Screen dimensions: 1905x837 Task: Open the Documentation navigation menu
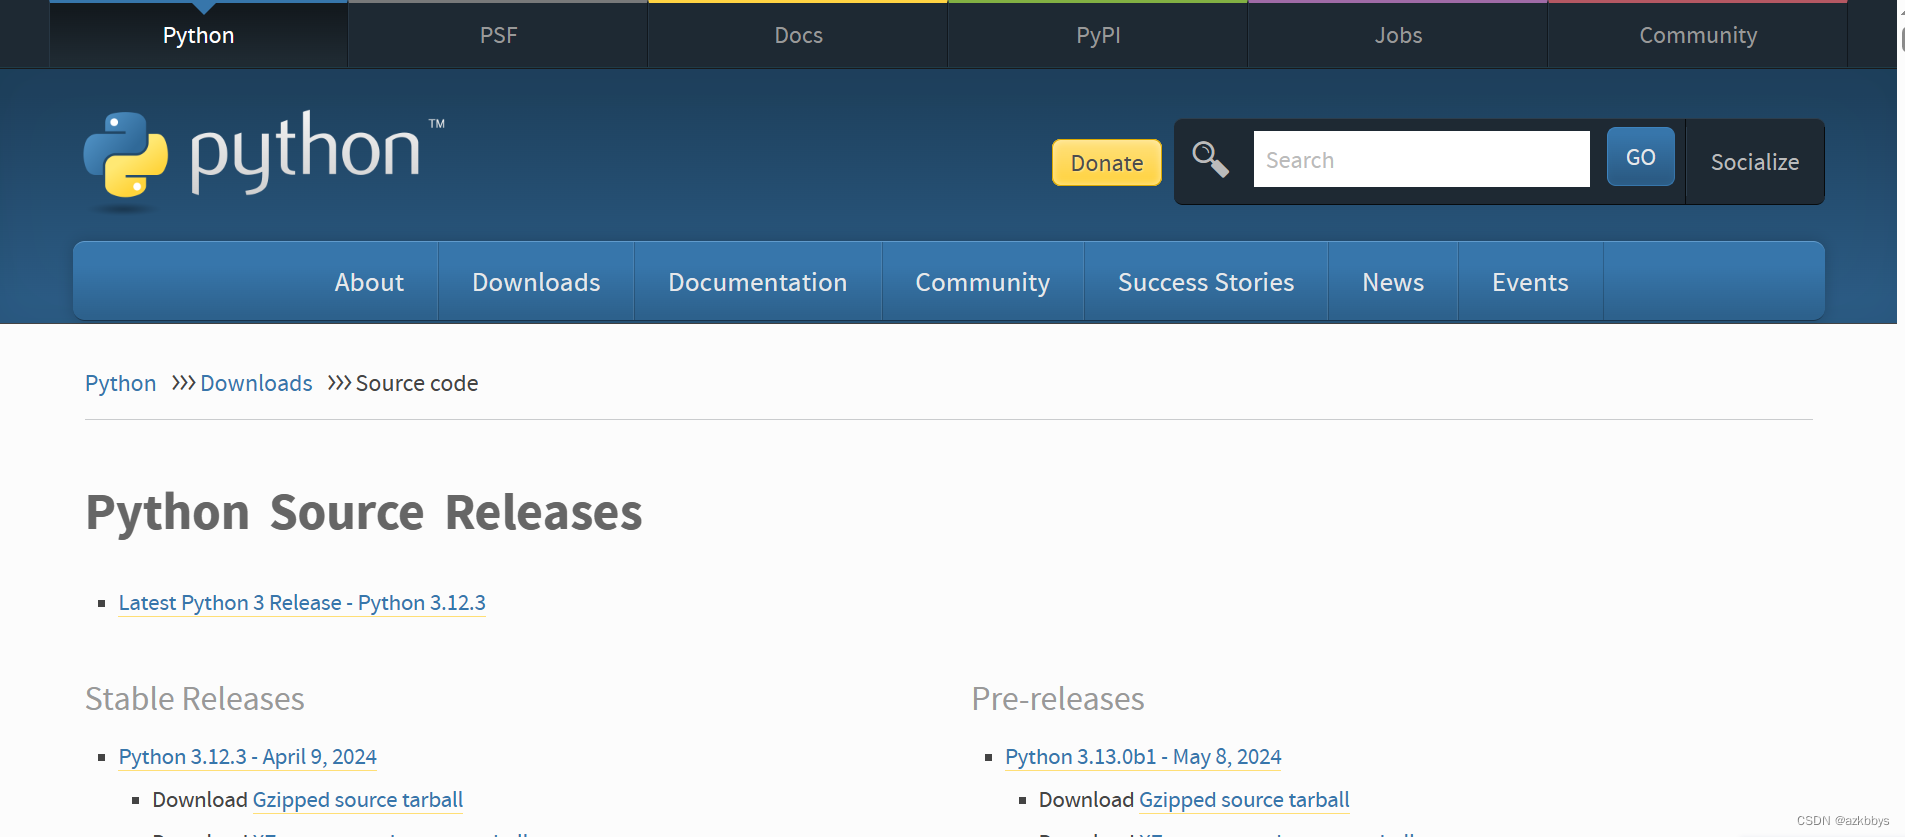[758, 282]
